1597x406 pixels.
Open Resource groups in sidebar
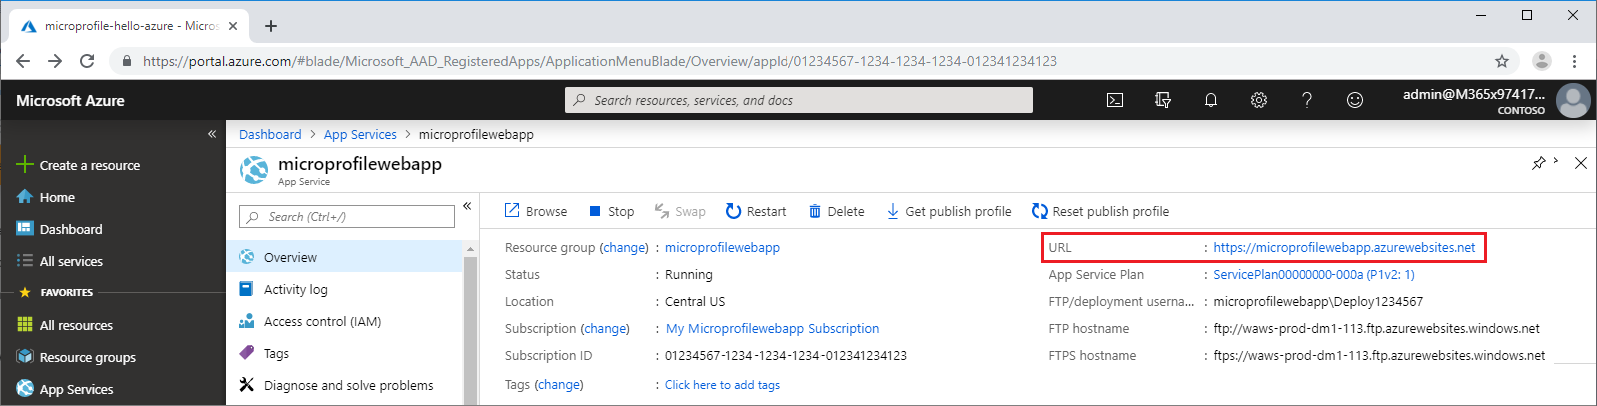tap(76, 357)
